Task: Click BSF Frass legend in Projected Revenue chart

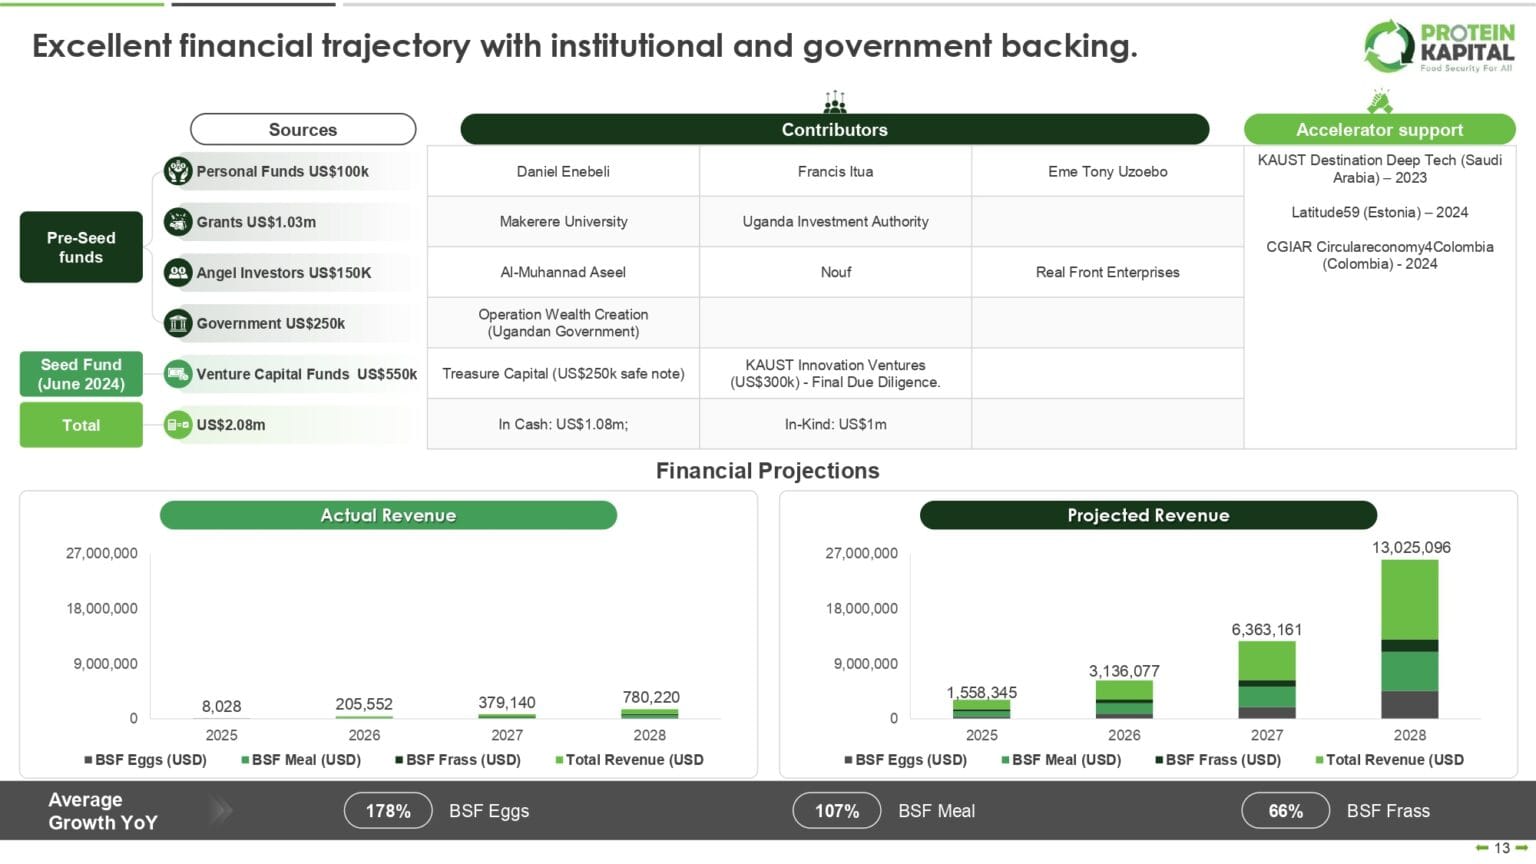Action: coord(1218,760)
